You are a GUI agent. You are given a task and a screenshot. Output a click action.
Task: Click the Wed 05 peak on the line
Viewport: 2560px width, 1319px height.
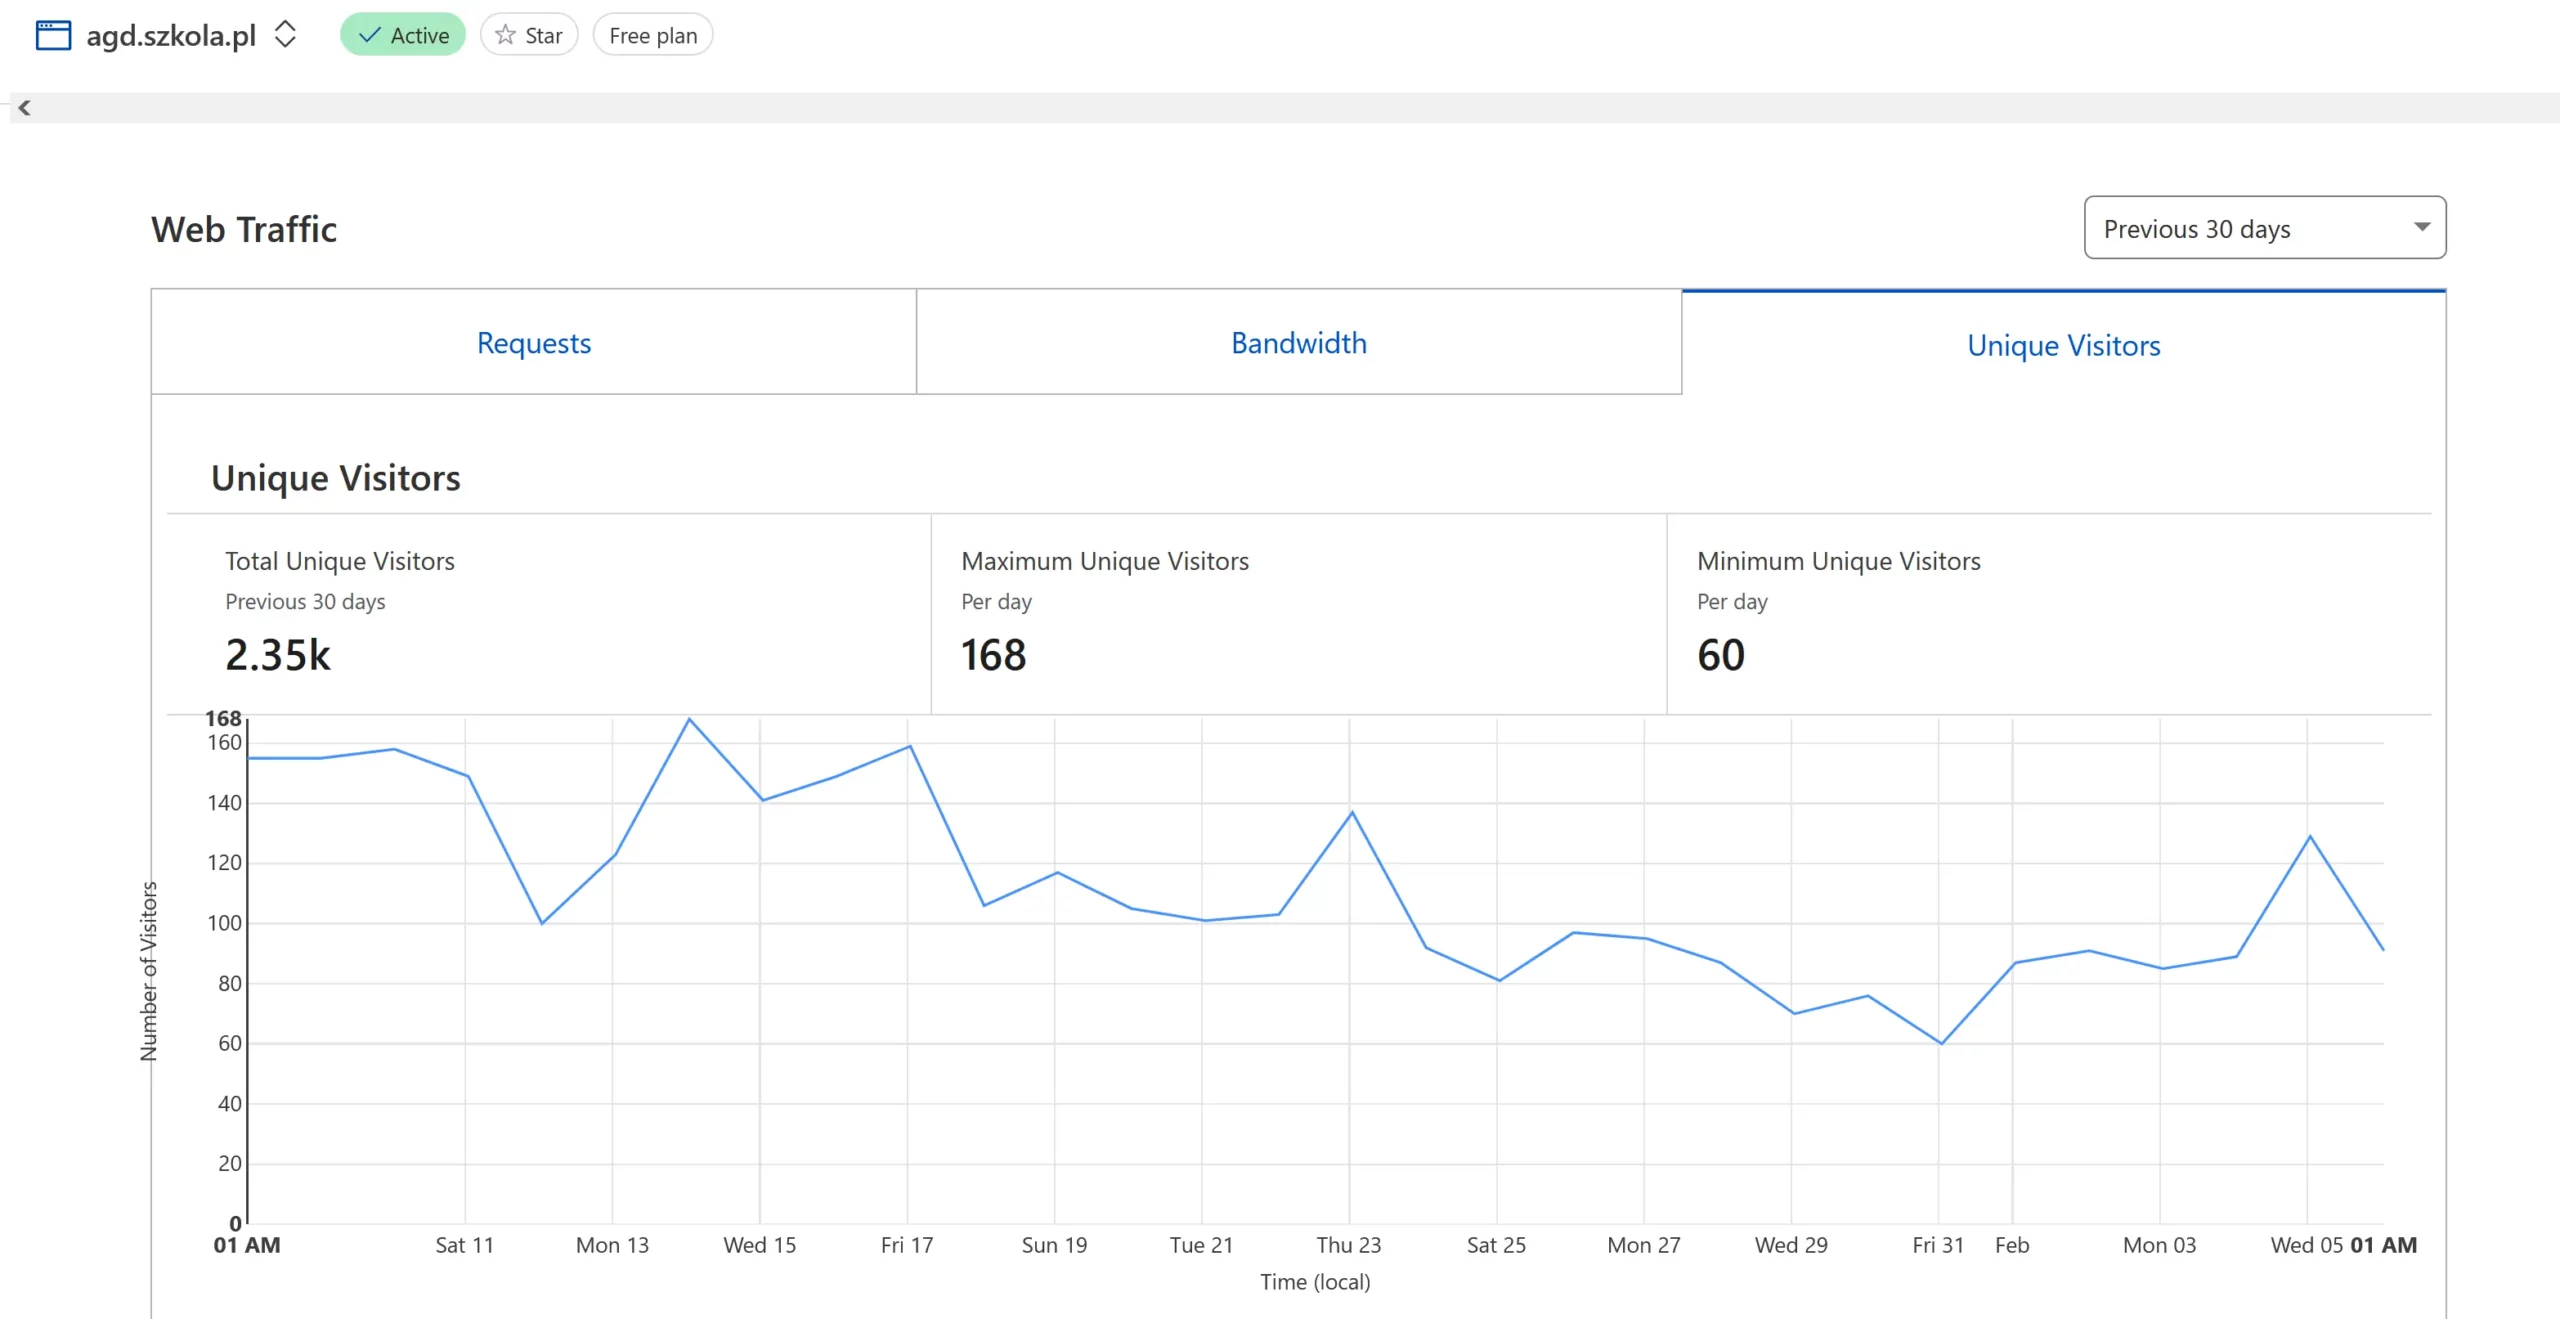[x=2309, y=836]
